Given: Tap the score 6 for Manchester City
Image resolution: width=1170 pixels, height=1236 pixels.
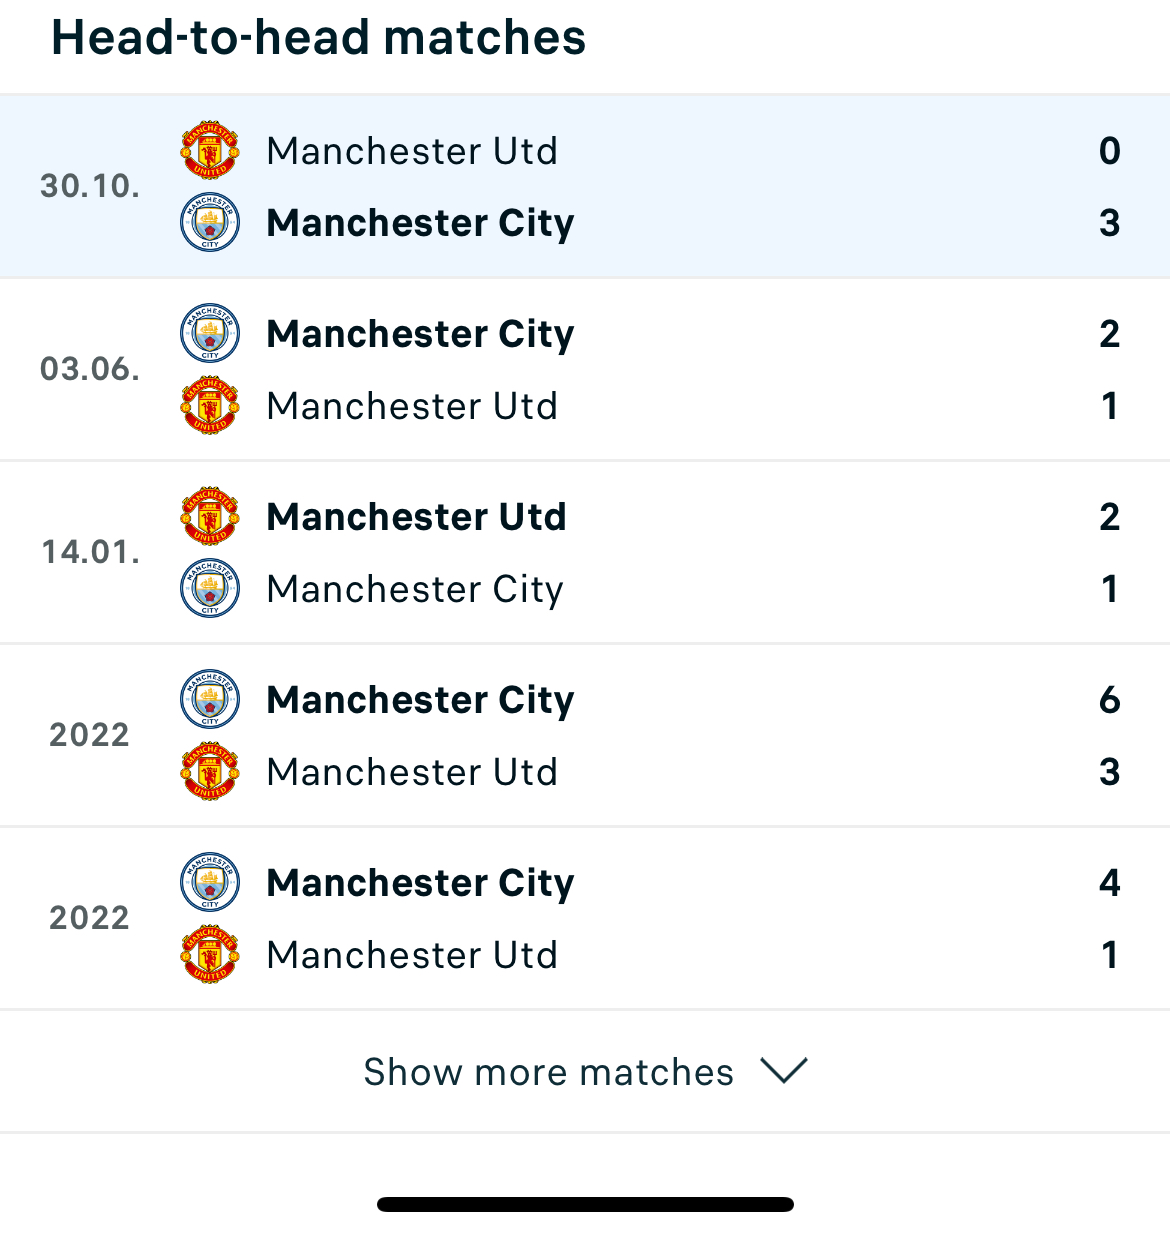Looking at the screenshot, I should tap(1109, 700).
